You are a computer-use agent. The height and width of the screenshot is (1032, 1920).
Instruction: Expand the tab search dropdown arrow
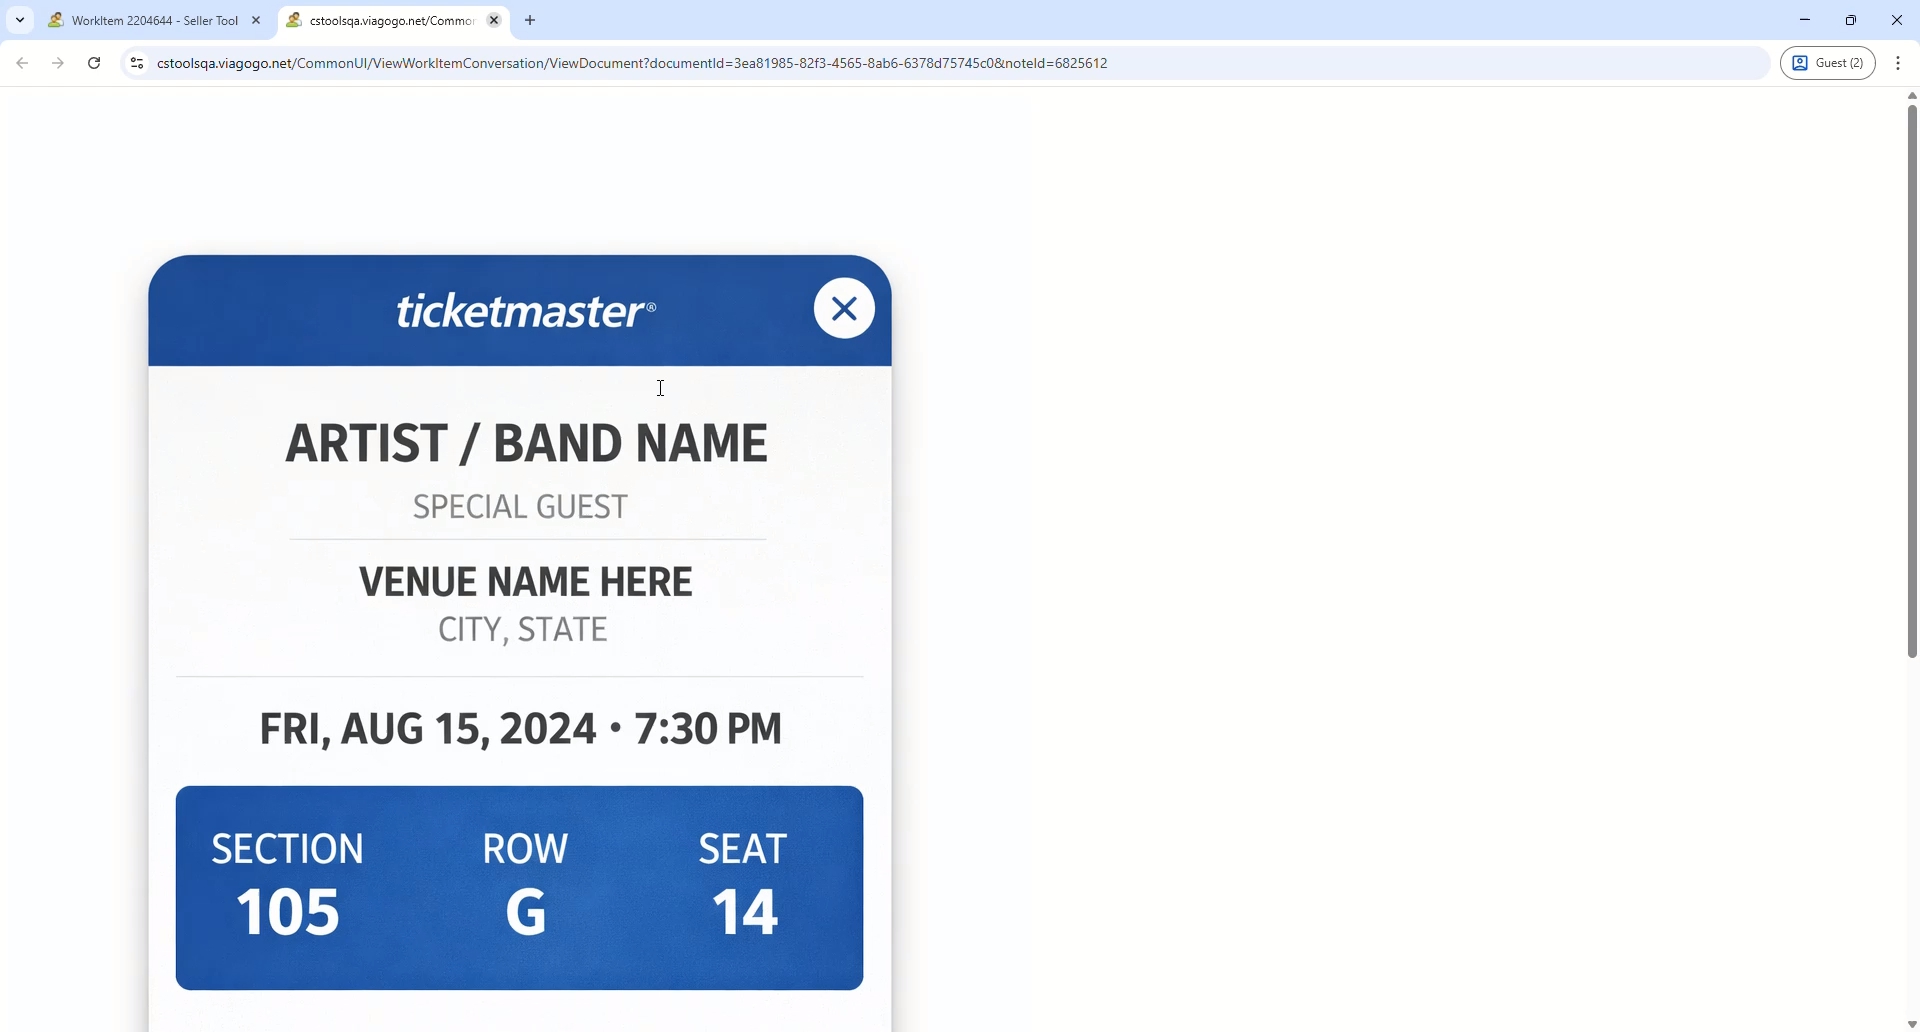pos(20,21)
